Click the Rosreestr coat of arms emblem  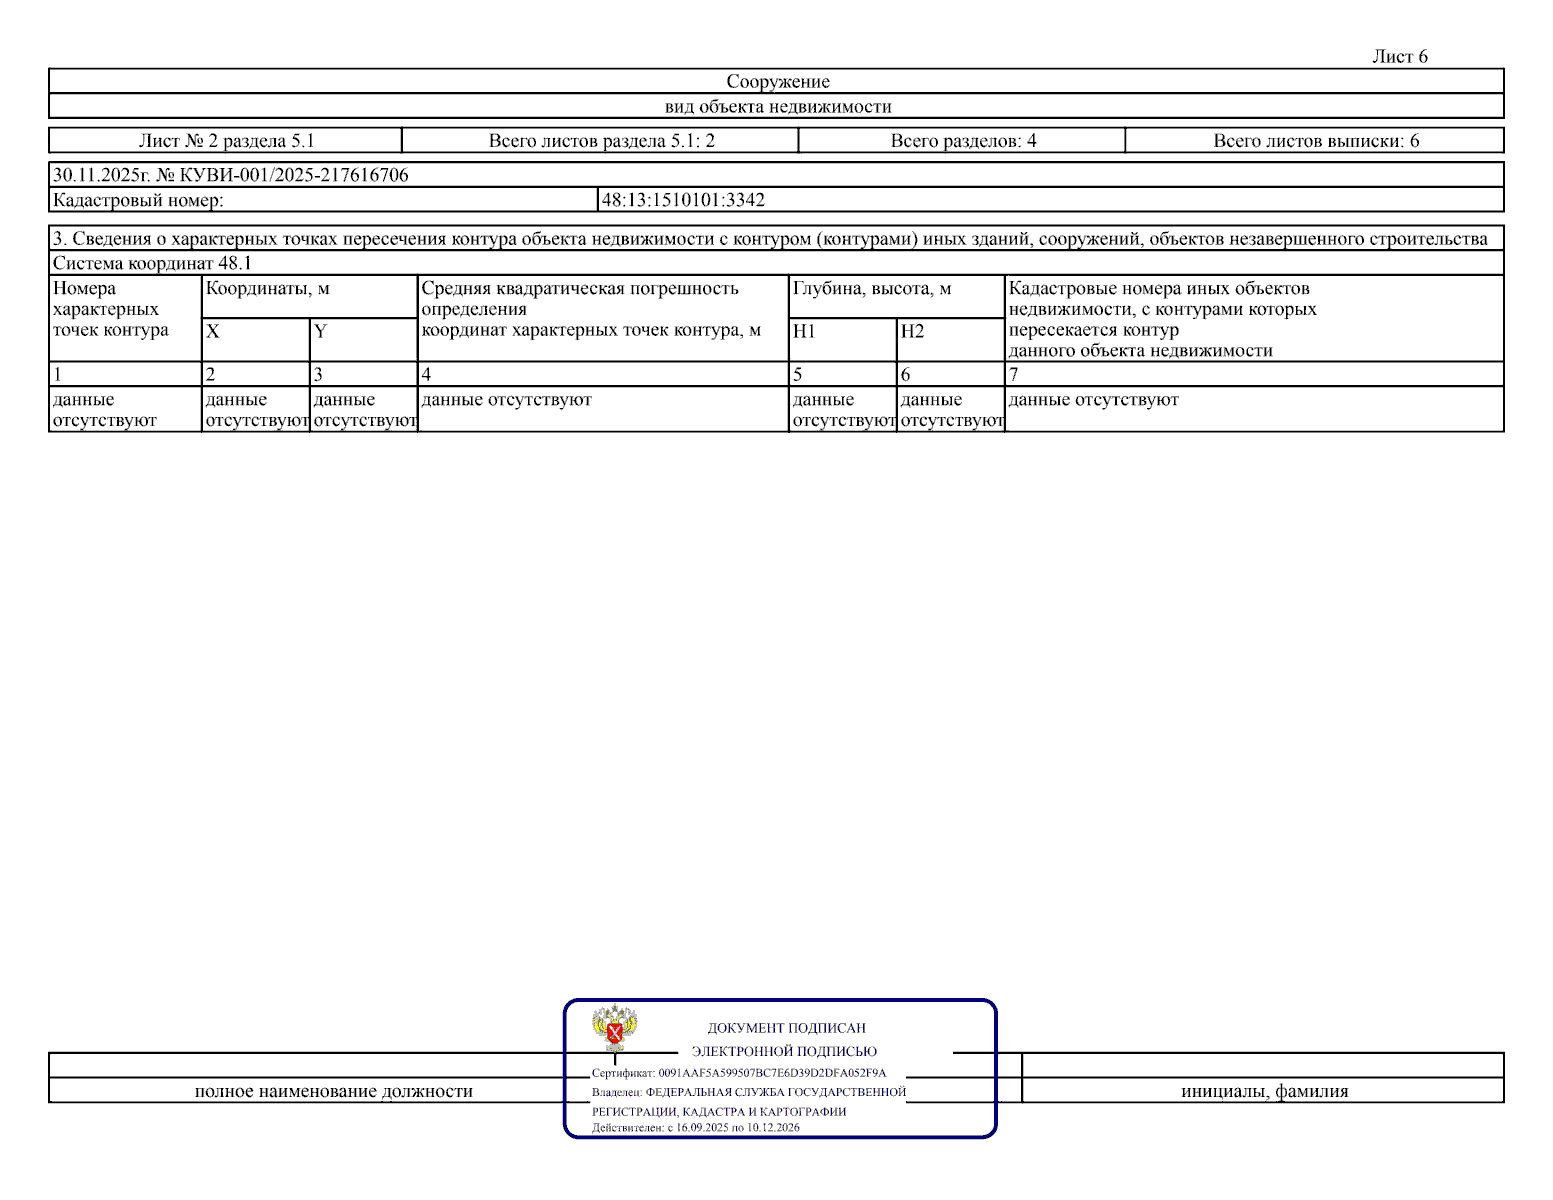pos(614,1028)
